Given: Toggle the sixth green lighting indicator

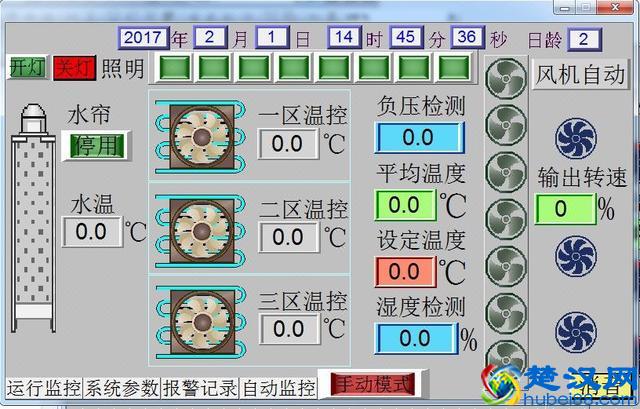Looking at the screenshot, I should point(374,68).
